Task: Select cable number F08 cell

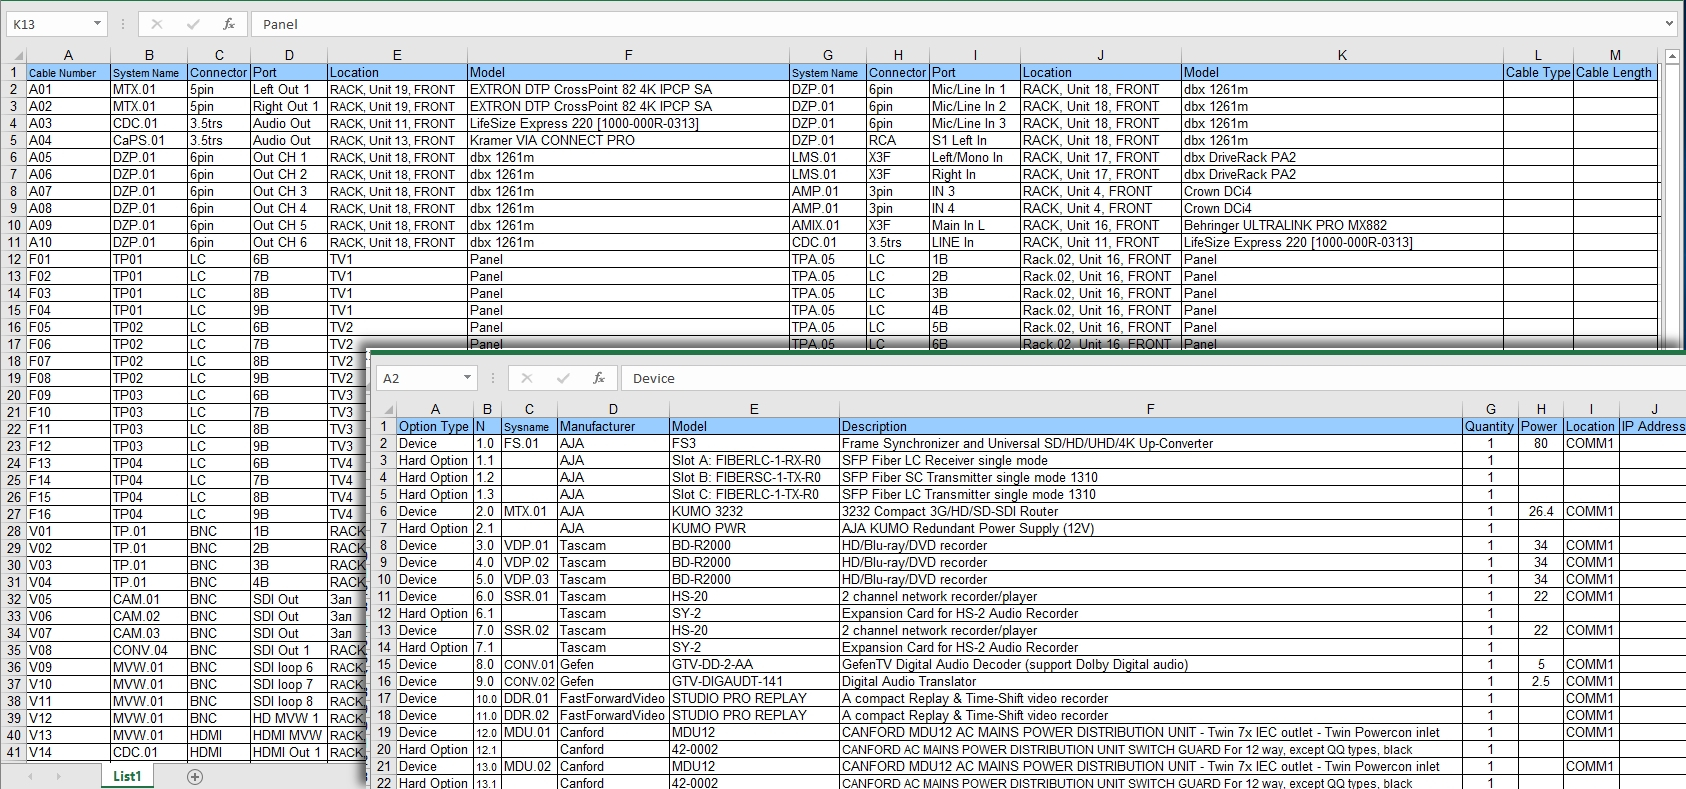Action: (x=68, y=378)
